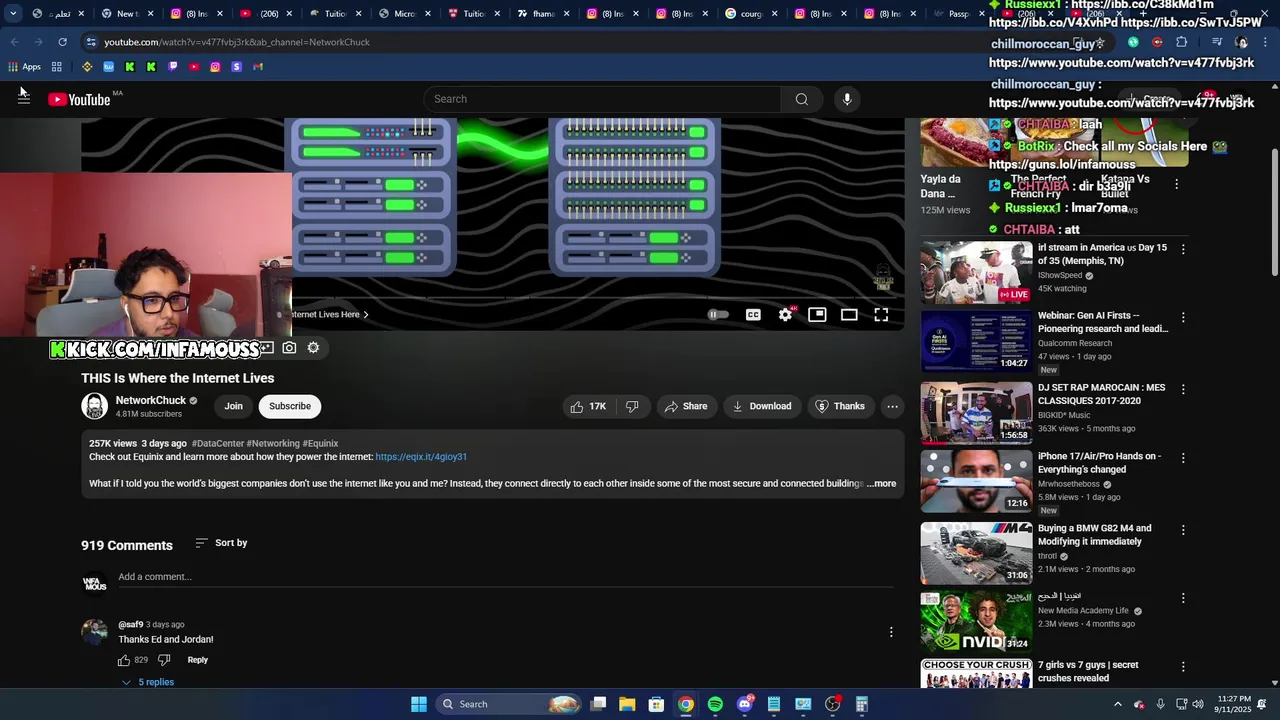Click the search magnifier button in YouTube header
1280x720 pixels.
pos(801,99)
